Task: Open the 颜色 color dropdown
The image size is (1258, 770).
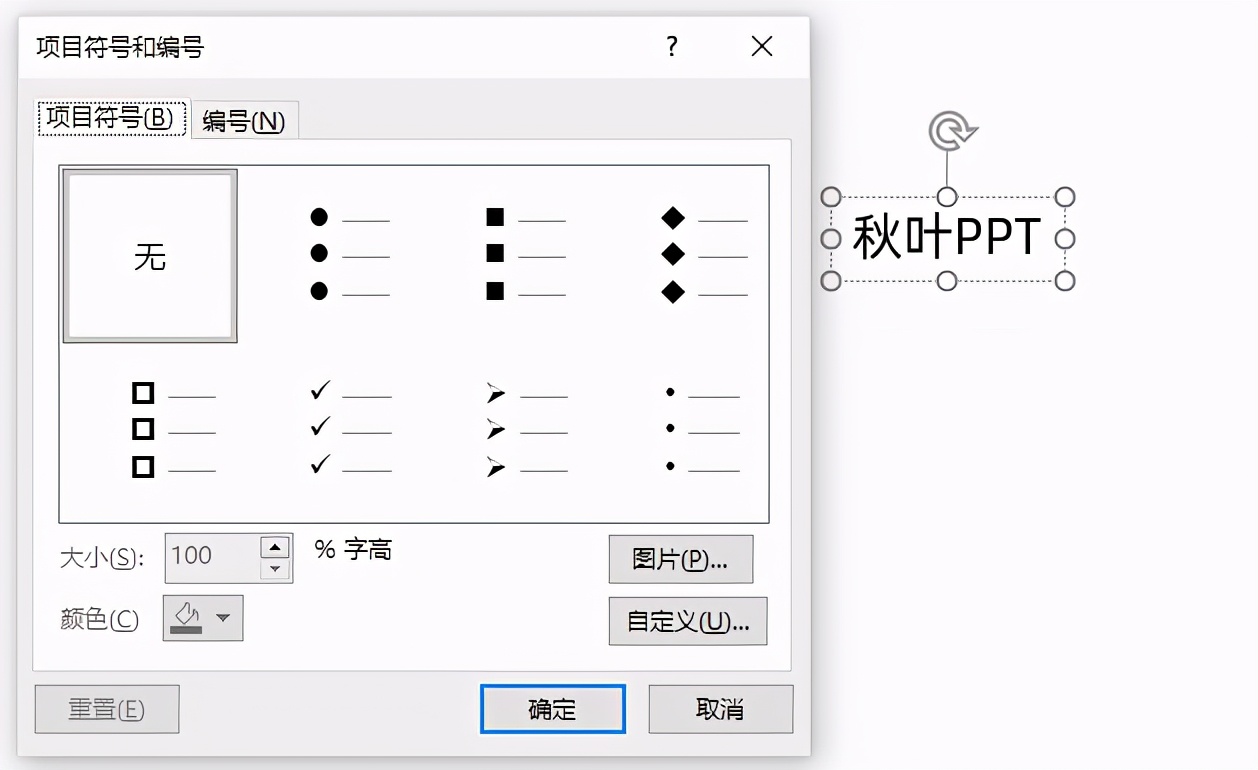Action: [x=225, y=618]
